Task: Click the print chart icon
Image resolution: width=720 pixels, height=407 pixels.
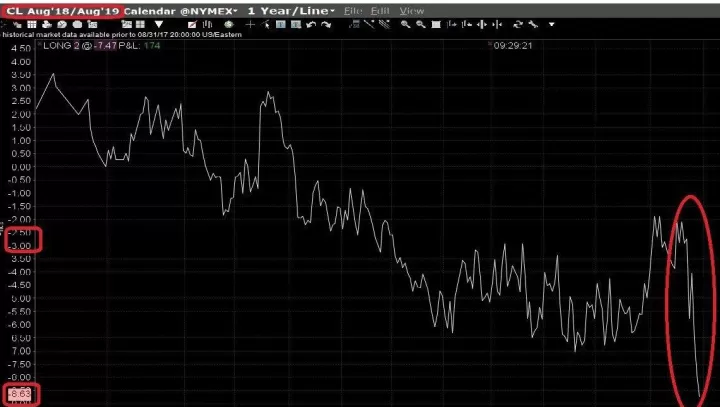Action: click(47, 24)
